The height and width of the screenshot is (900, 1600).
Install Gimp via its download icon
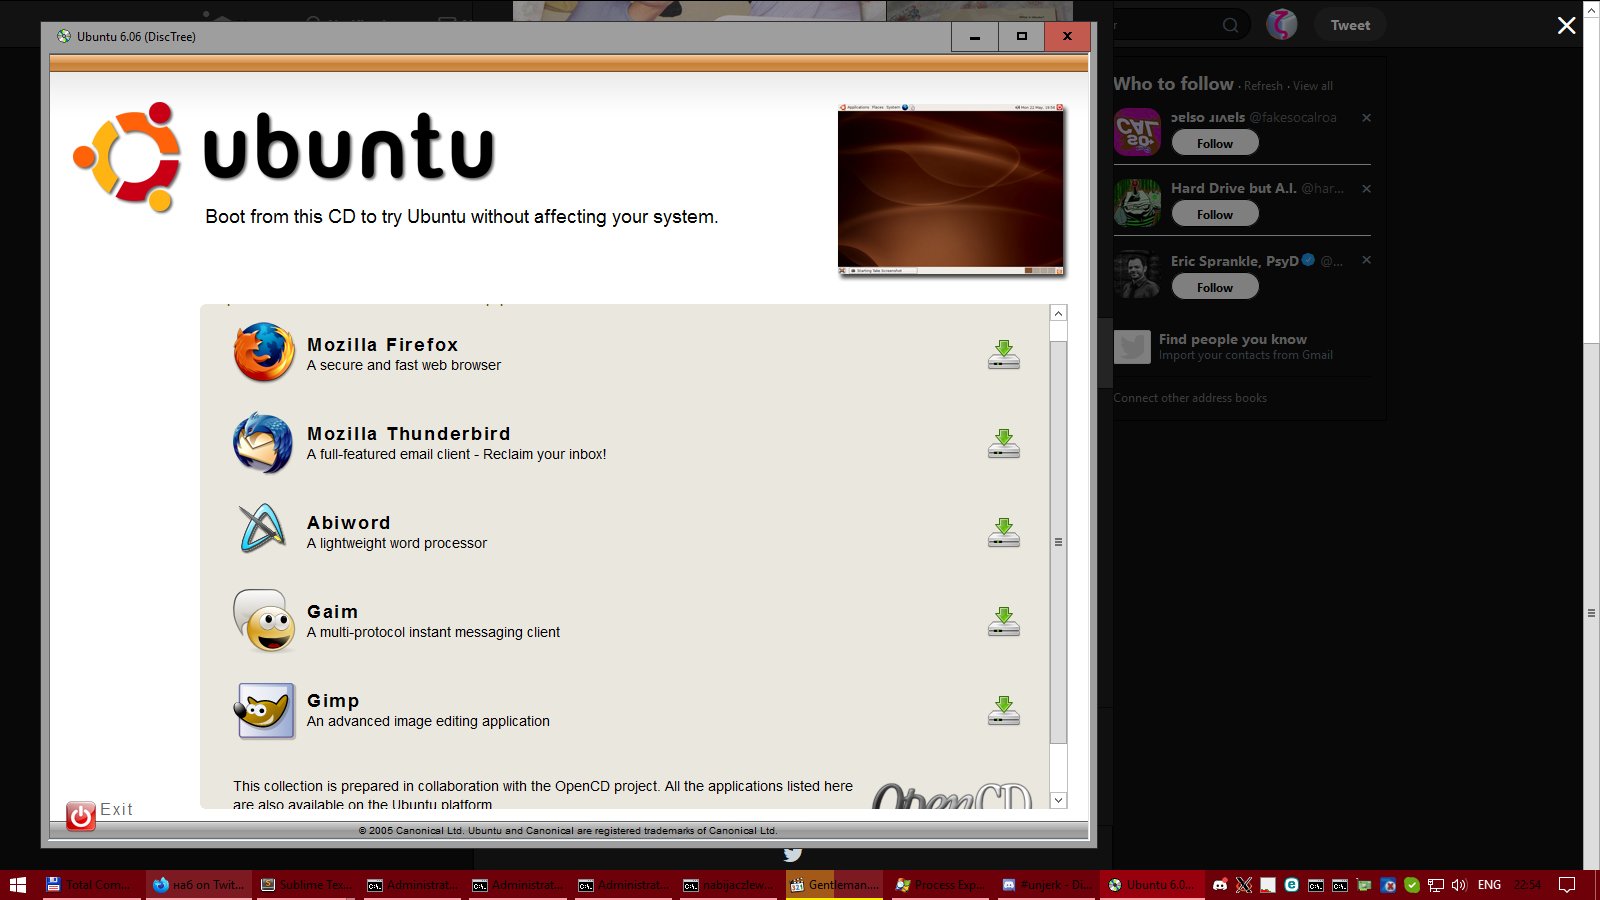(x=1003, y=711)
